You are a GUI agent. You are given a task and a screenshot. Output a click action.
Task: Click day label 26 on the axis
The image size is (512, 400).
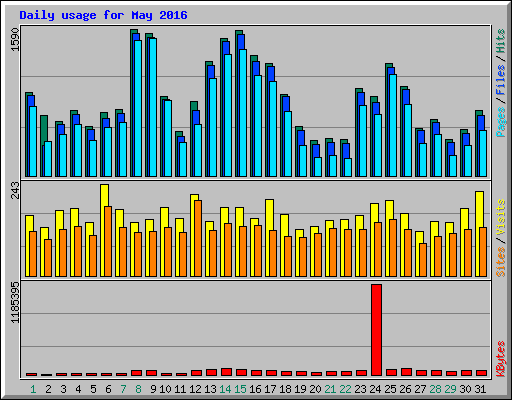pos(405,389)
